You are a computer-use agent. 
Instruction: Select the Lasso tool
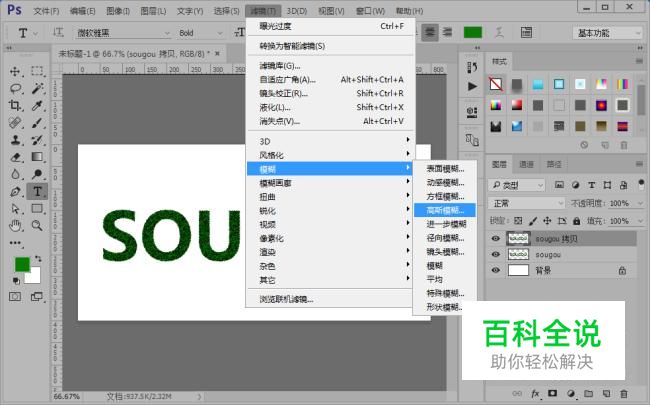[16, 89]
